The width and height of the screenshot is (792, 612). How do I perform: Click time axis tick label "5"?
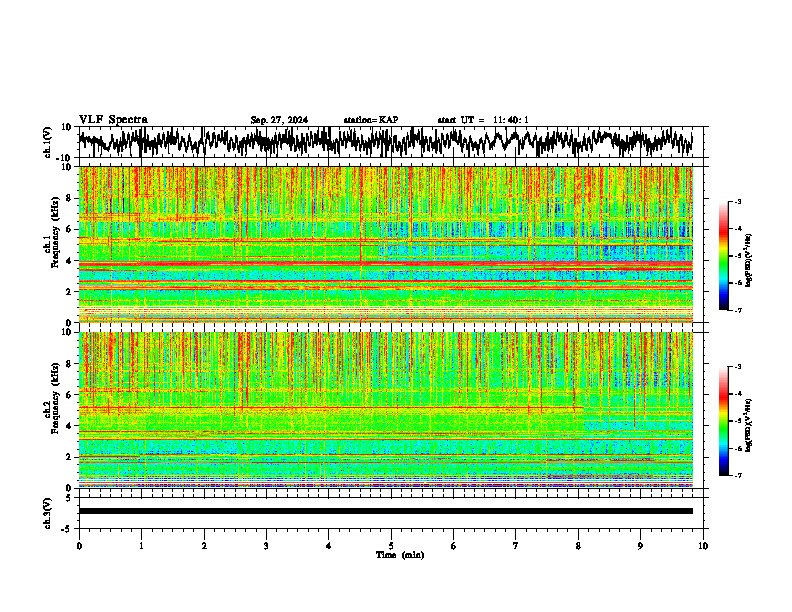(x=391, y=546)
